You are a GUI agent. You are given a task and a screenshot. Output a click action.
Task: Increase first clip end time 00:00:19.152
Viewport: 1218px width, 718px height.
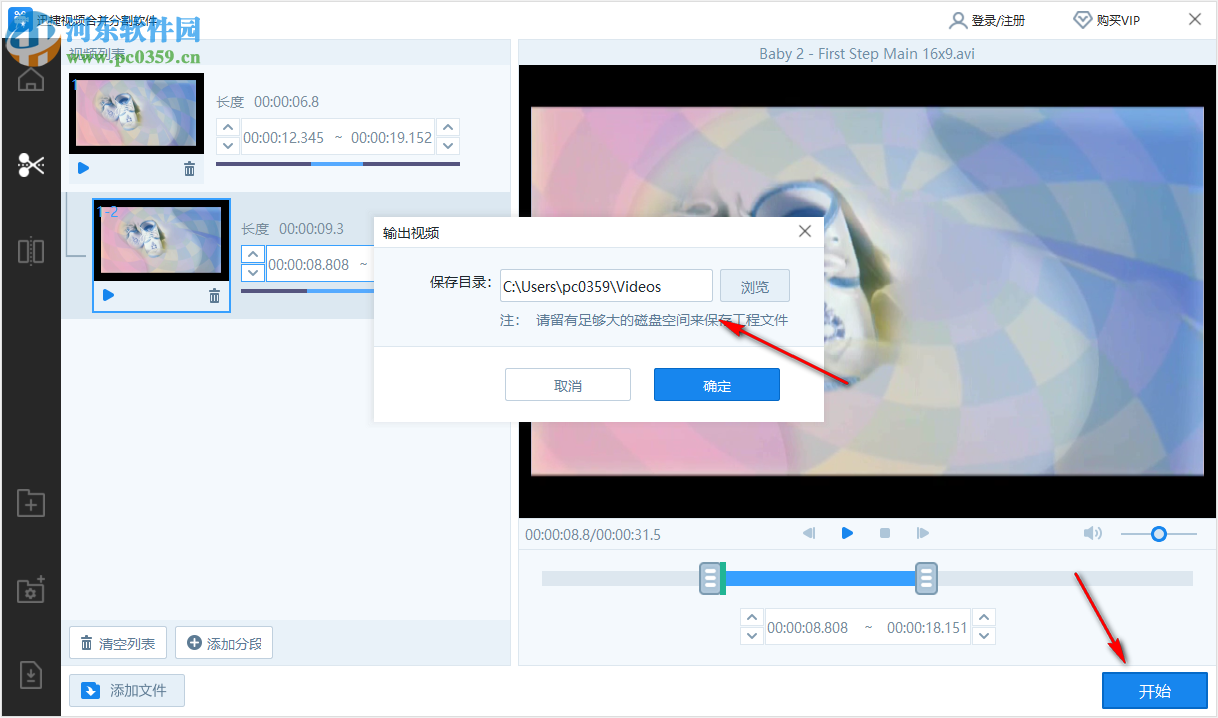(449, 128)
